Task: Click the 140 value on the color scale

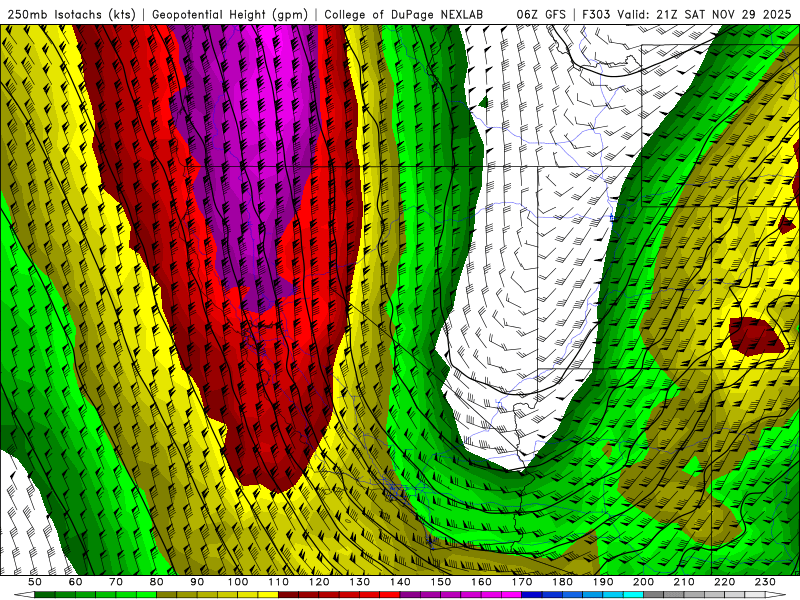Action: 400,582
